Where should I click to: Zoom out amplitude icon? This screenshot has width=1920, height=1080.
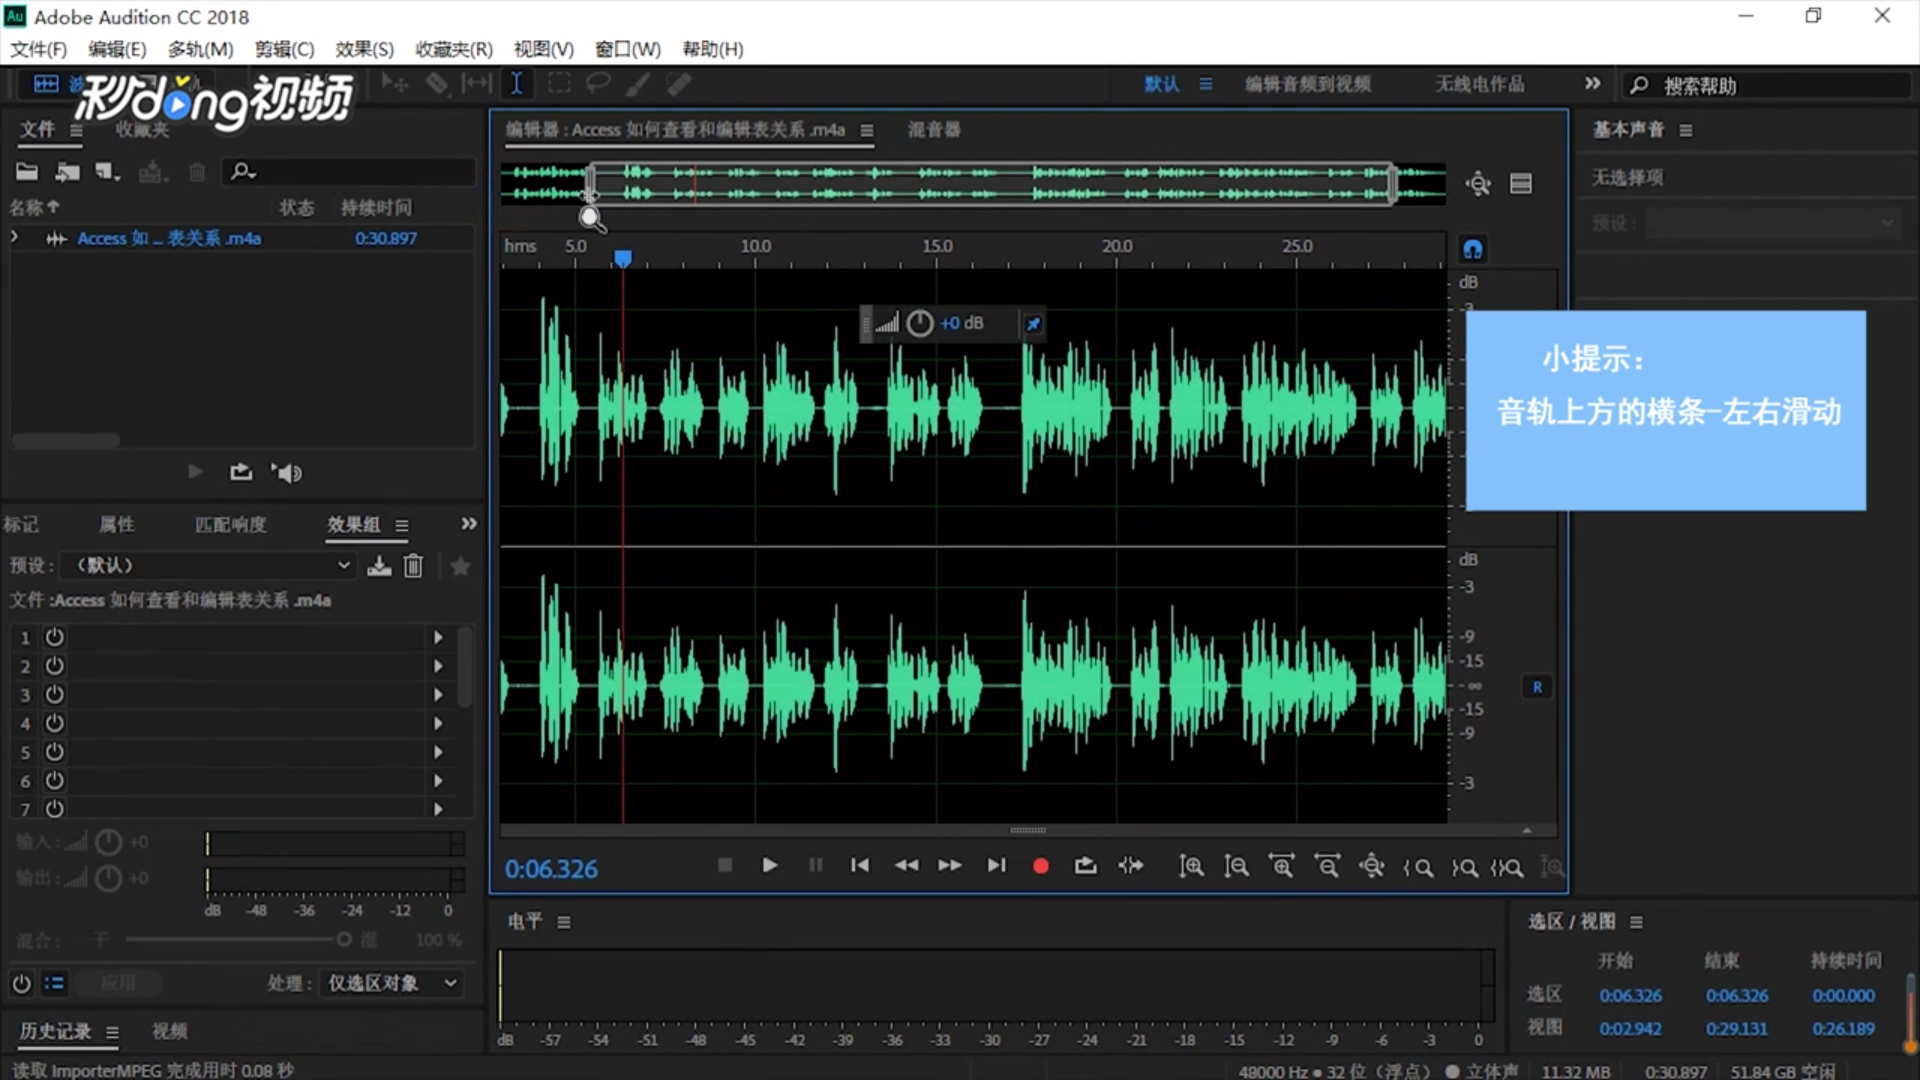[x=1236, y=867]
